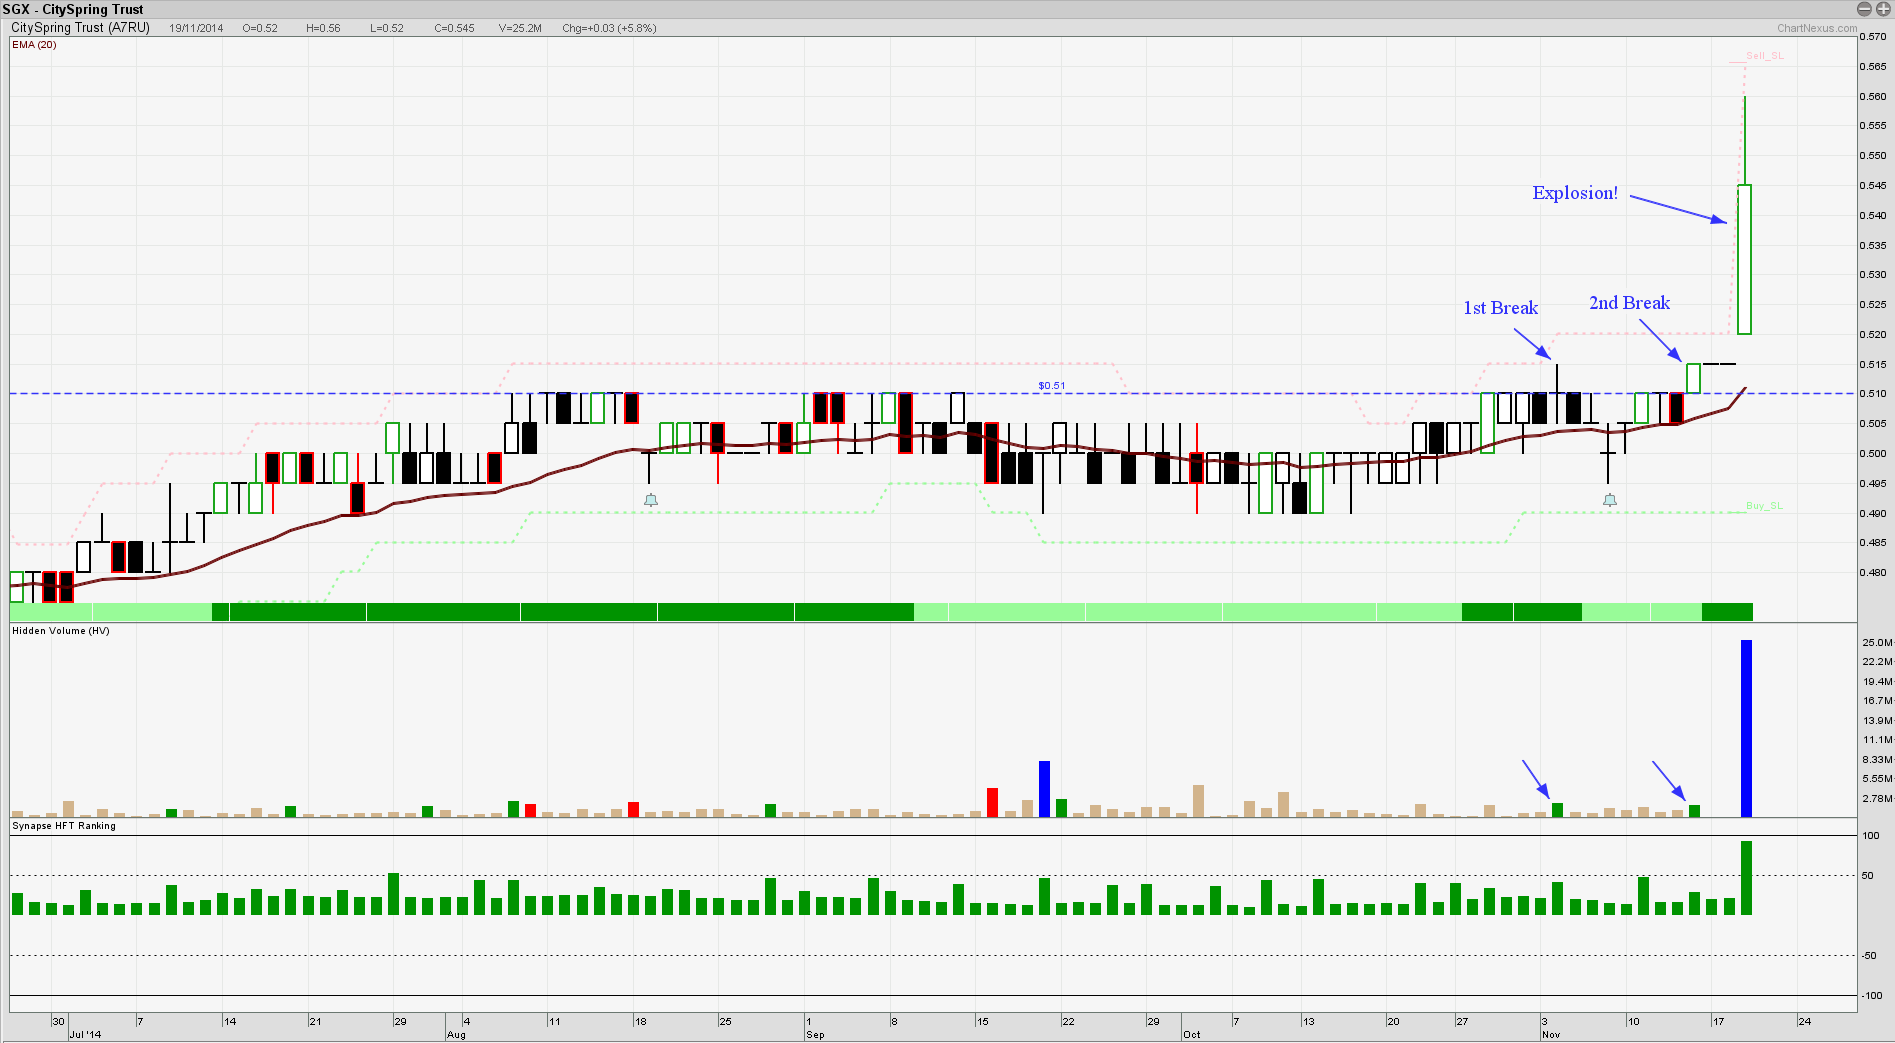Click the plus zoom-in icon at top right
Viewport: 1895px width, 1043px height.
[x=1880, y=9]
